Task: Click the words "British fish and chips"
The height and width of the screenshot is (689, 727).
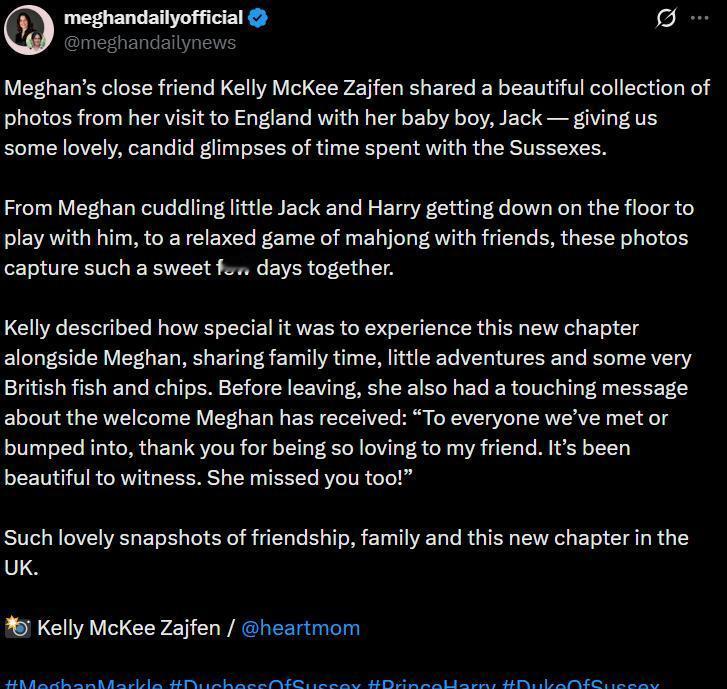Action: click(108, 388)
